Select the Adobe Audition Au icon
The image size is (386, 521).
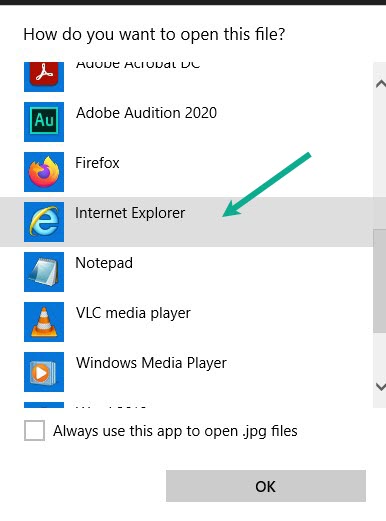[44, 122]
